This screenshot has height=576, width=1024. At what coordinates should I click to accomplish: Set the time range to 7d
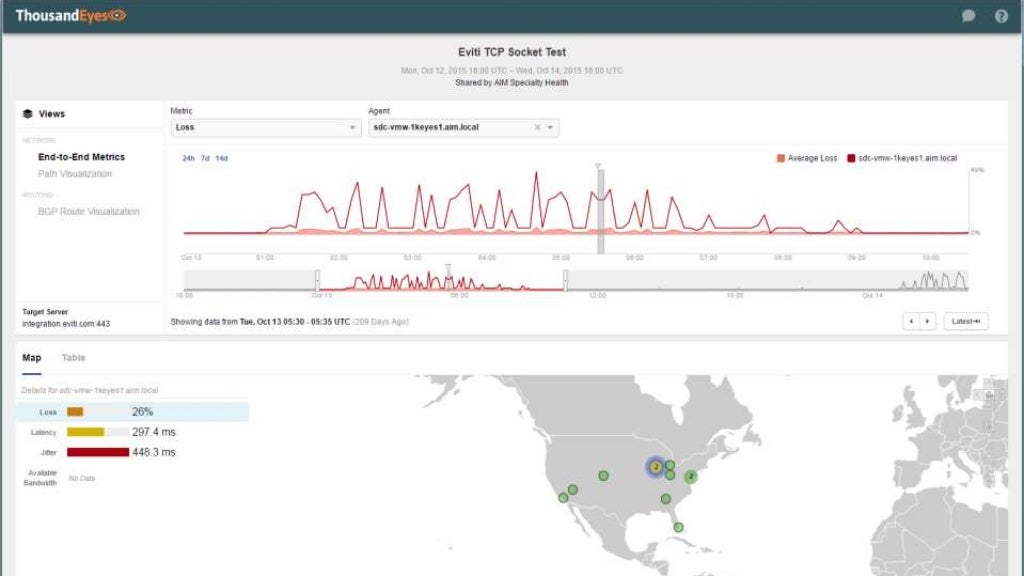[205, 158]
